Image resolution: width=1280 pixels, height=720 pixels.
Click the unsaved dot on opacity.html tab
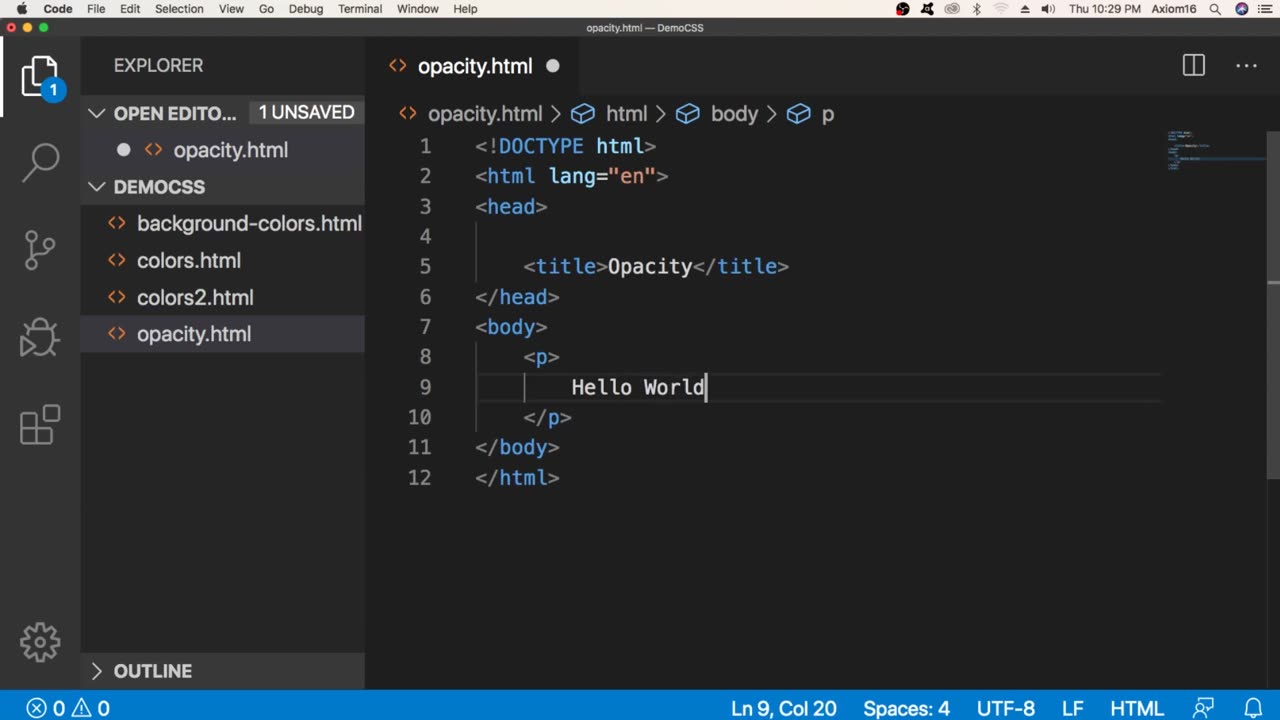click(553, 66)
